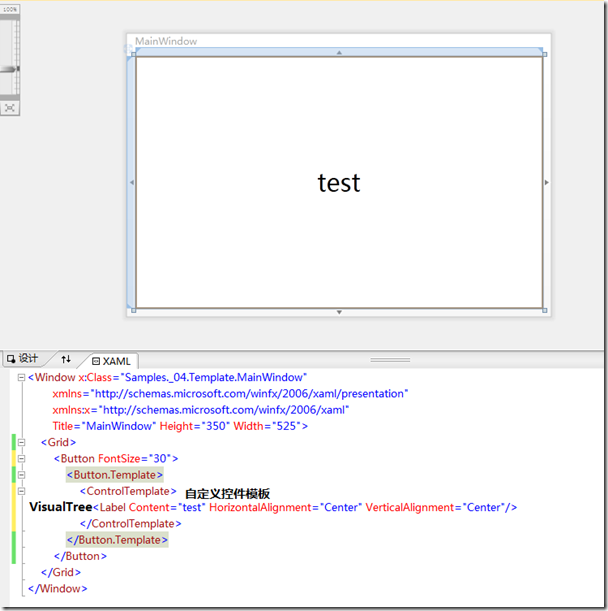Click the right margin arrow of the button

[546, 182]
